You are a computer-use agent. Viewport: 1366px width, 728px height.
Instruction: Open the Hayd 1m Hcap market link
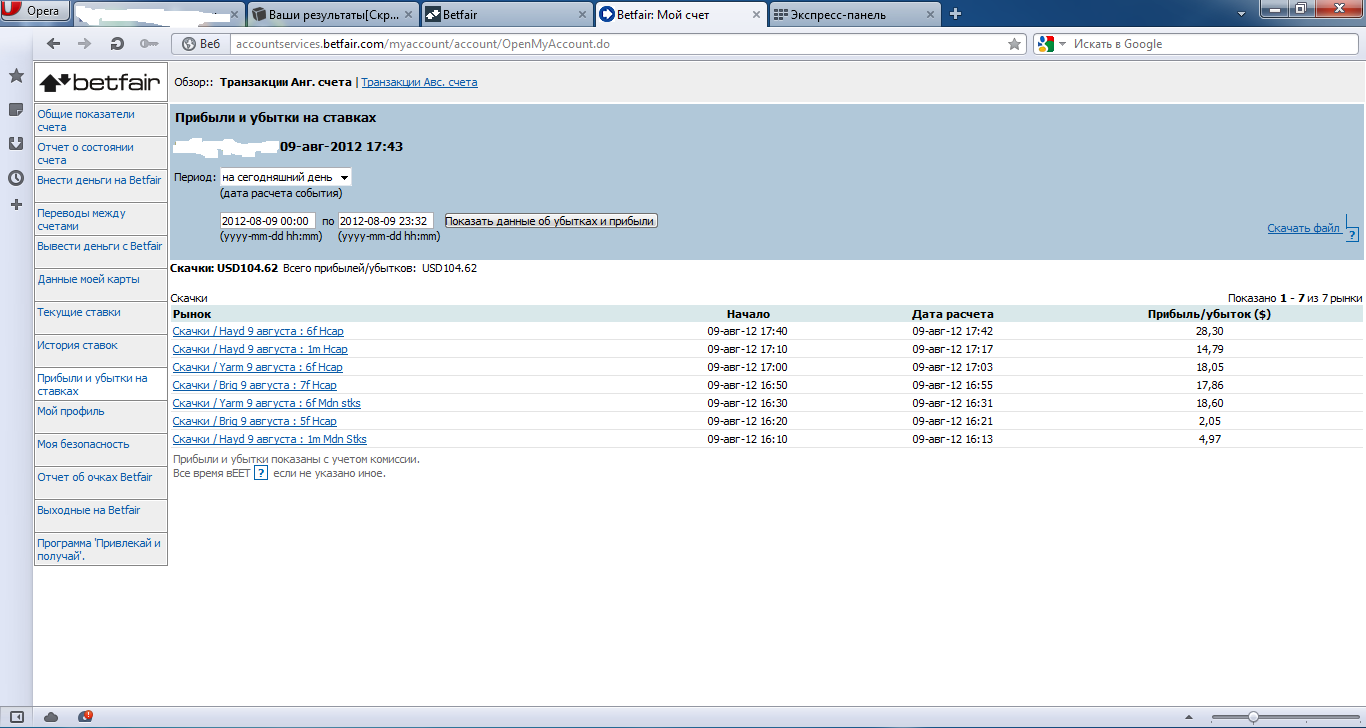[260, 349]
